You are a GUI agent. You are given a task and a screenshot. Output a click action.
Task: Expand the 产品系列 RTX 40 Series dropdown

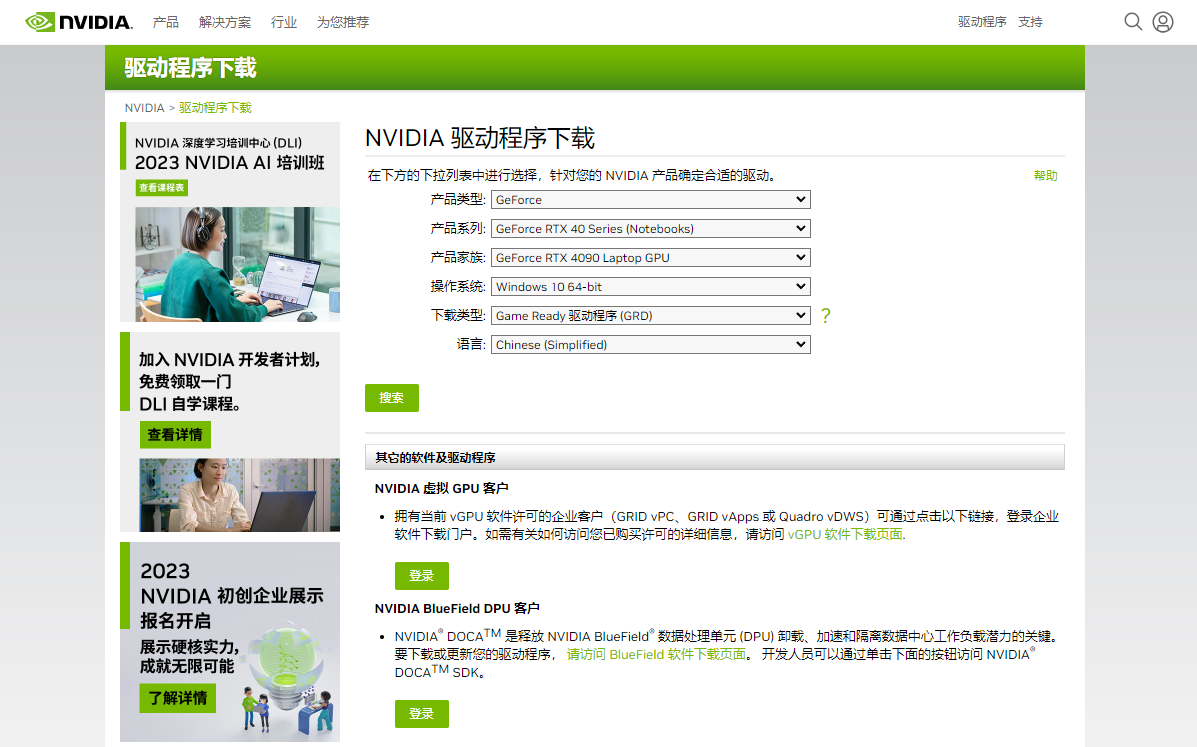coord(650,229)
